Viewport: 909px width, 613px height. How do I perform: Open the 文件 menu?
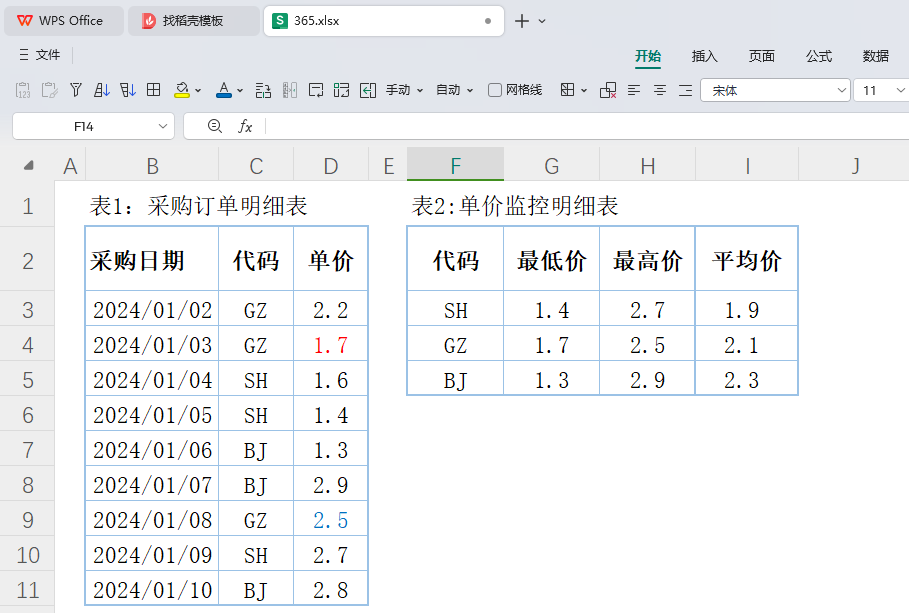[x=39, y=55]
